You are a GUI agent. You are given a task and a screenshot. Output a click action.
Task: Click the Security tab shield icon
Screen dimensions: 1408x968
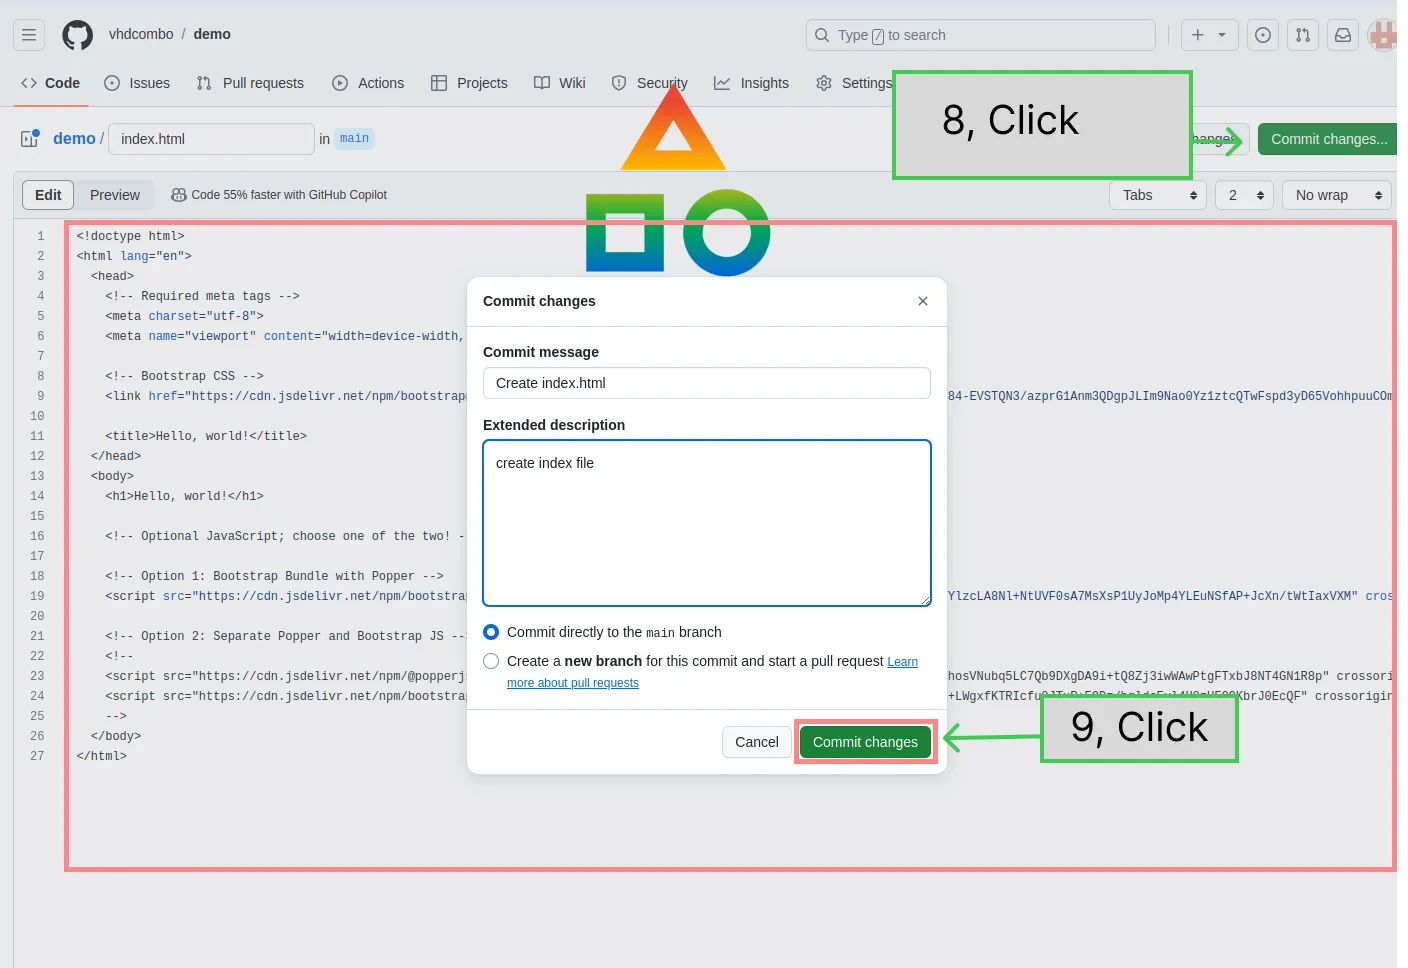click(619, 83)
